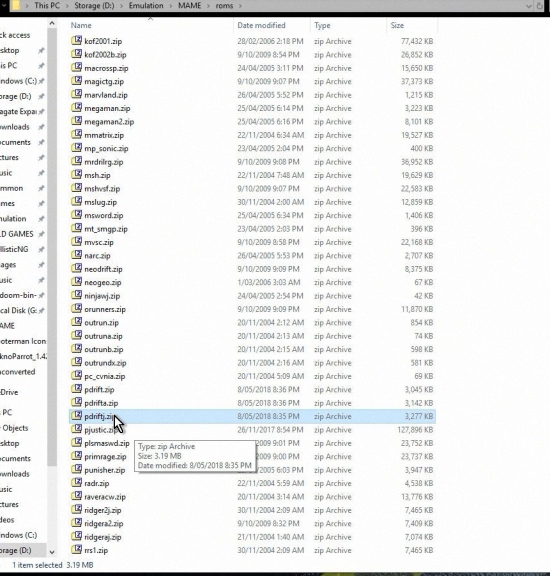This screenshot has height=576, width=550.
Task: Select the radr.zip file name
Action: [97, 483]
